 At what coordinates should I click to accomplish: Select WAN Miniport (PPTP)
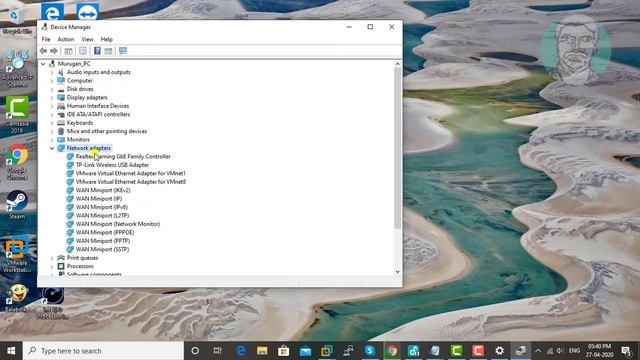click(x=103, y=241)
